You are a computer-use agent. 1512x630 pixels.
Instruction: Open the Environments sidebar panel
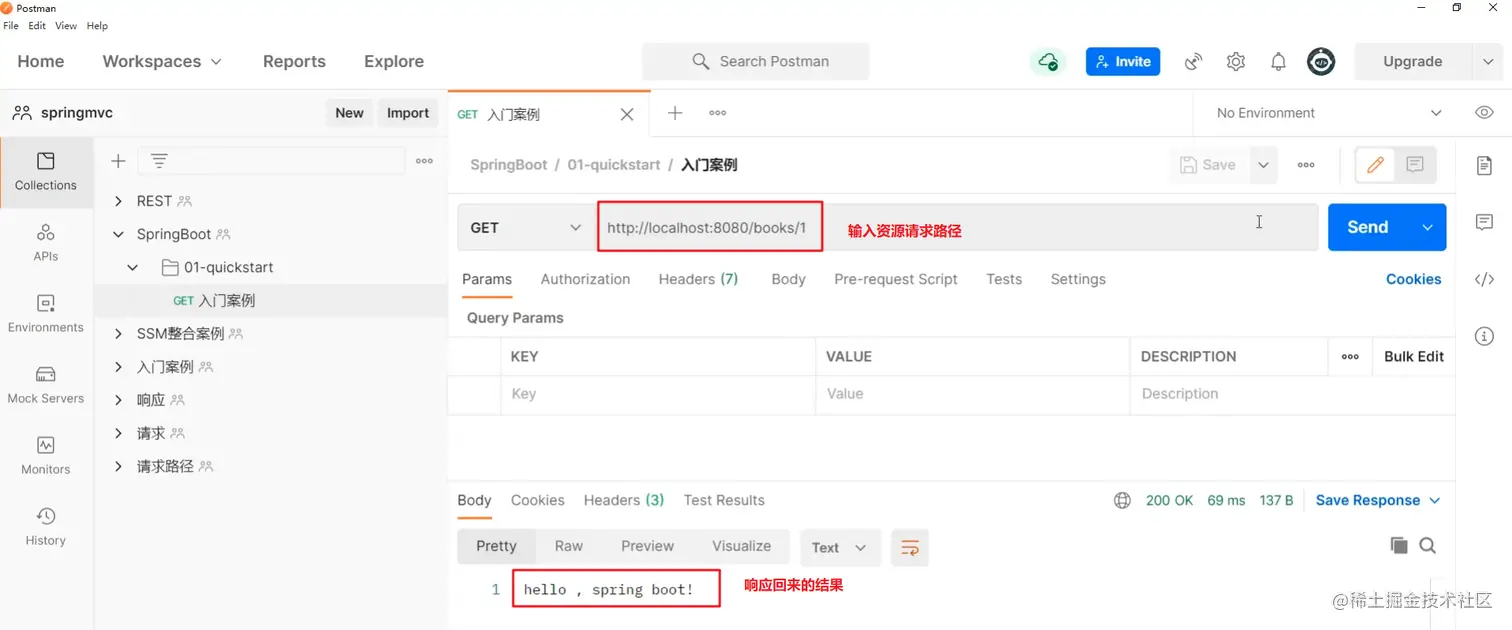(x=46, y=314)
